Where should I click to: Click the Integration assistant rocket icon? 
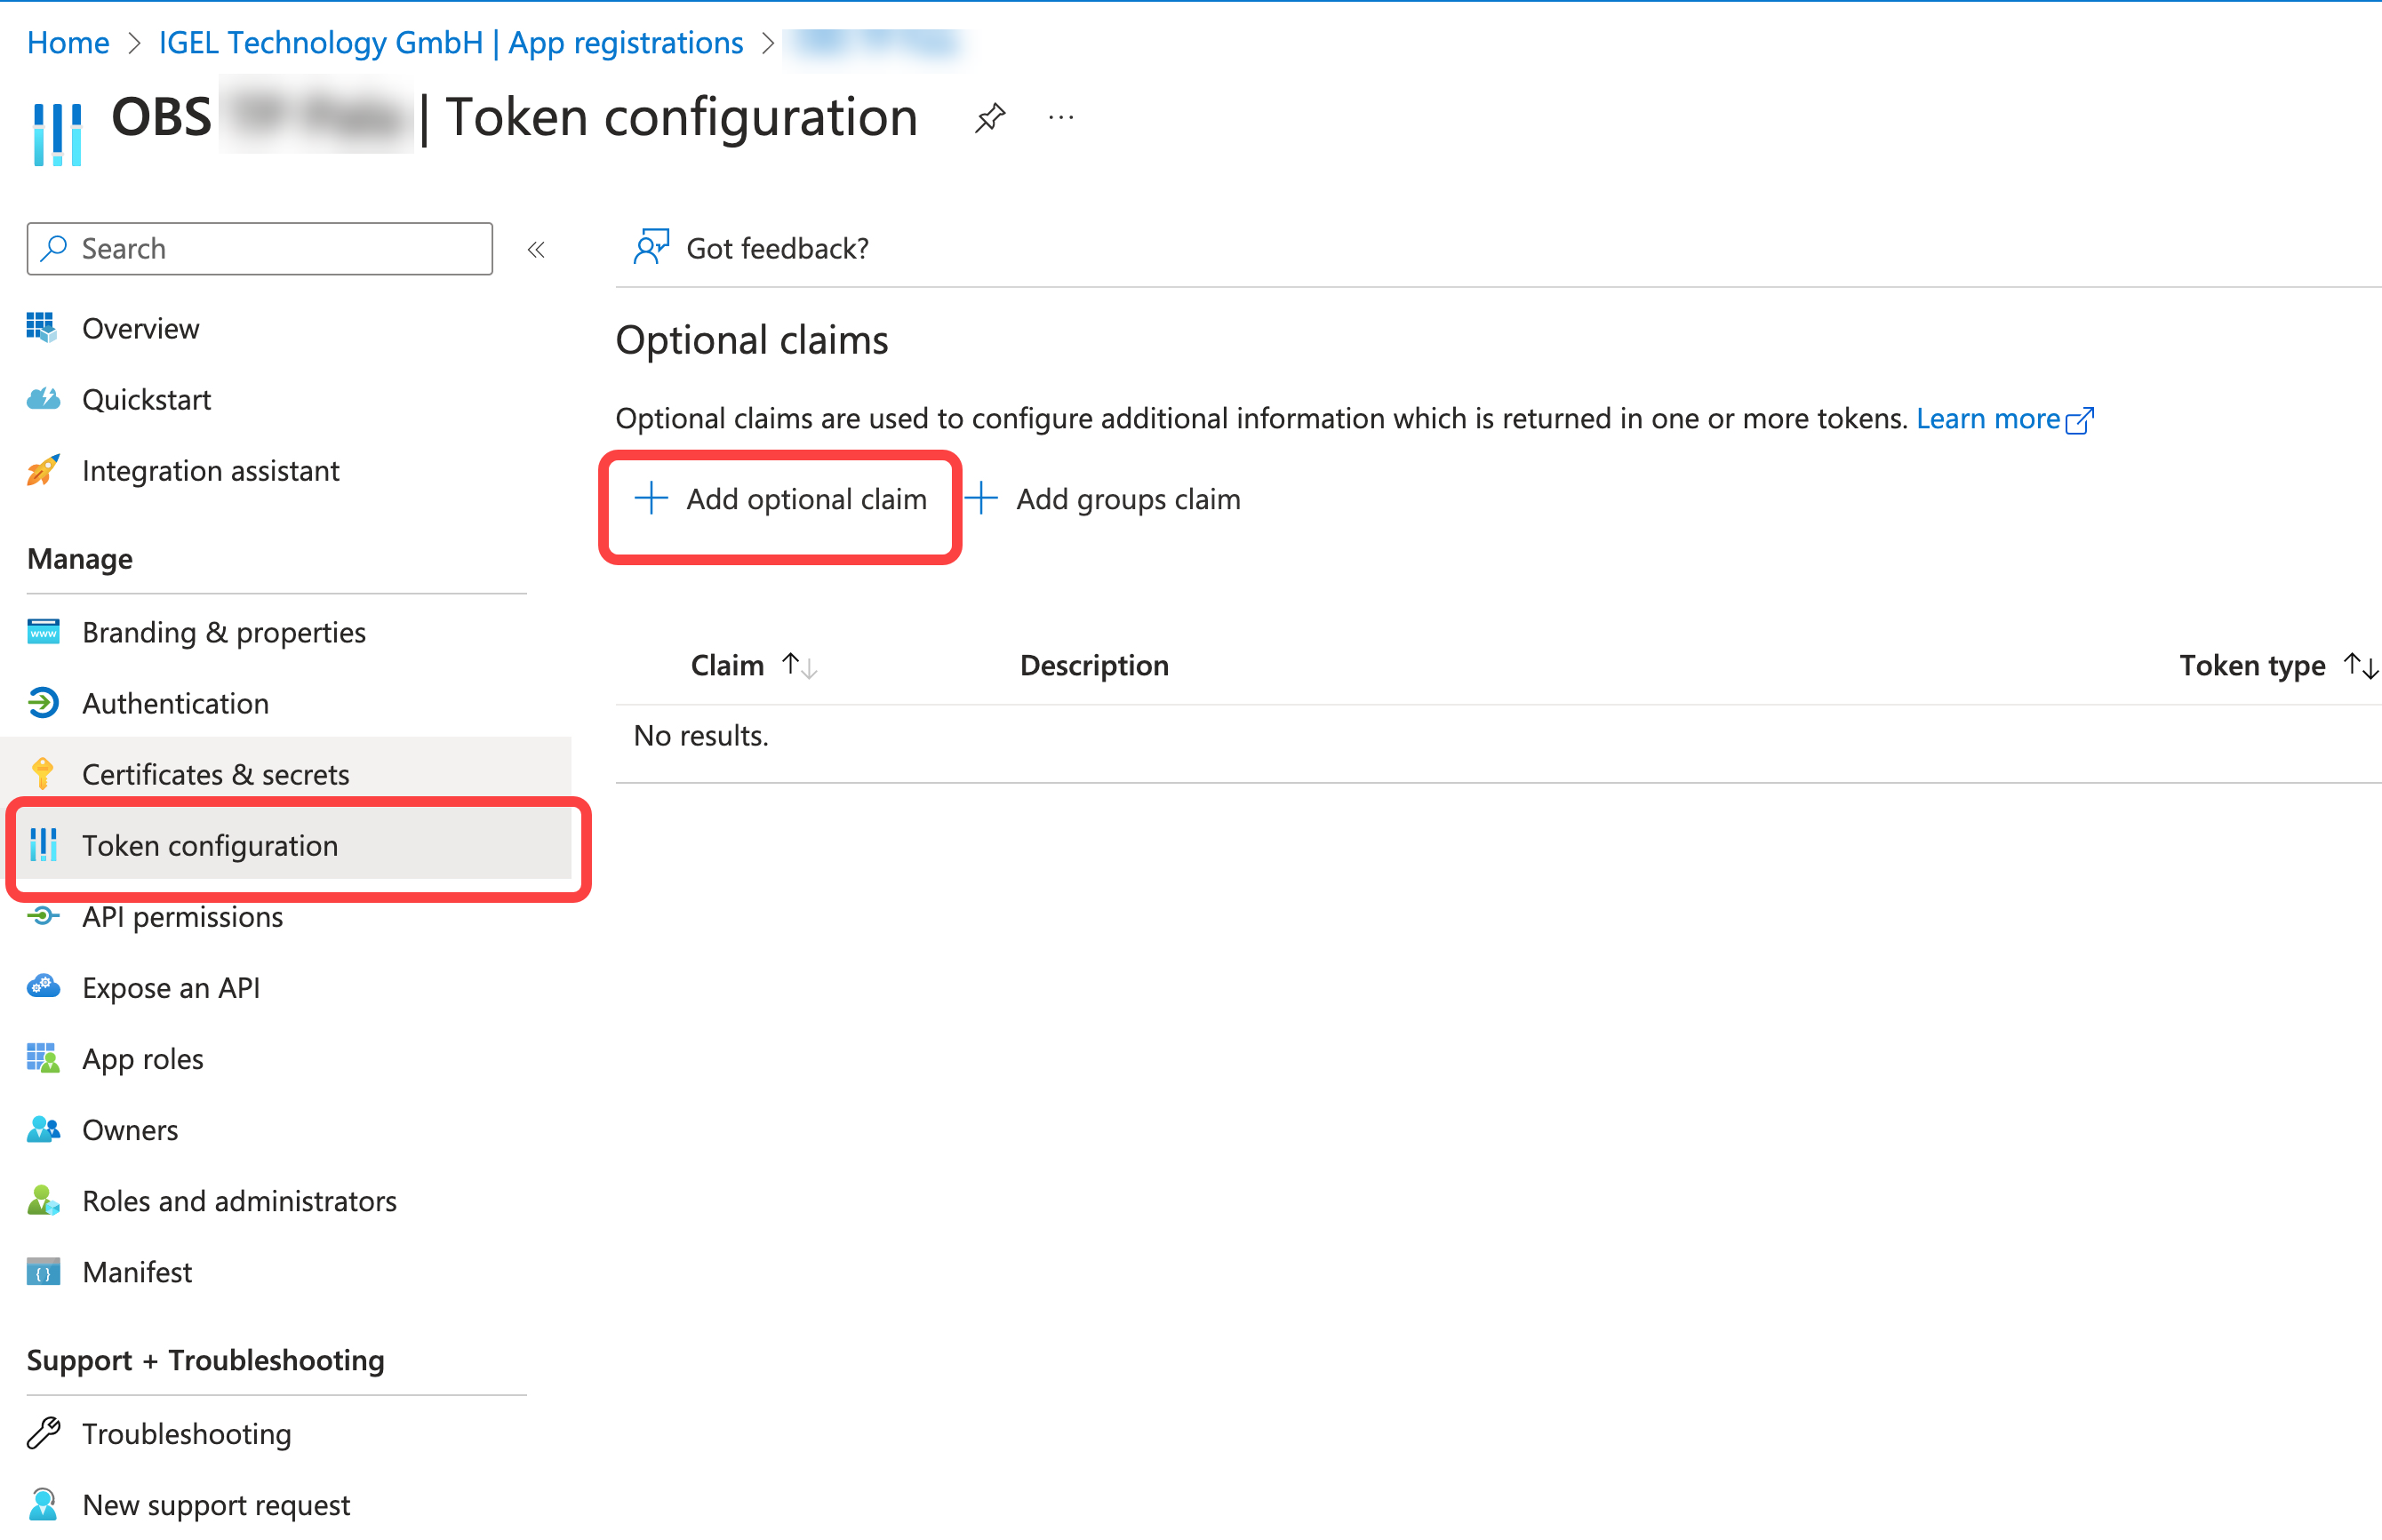click(42, 470)
